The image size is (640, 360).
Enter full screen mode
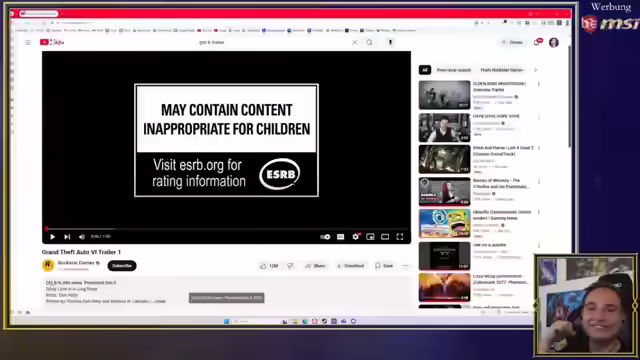pyautogui.click(x=400, y=237)
